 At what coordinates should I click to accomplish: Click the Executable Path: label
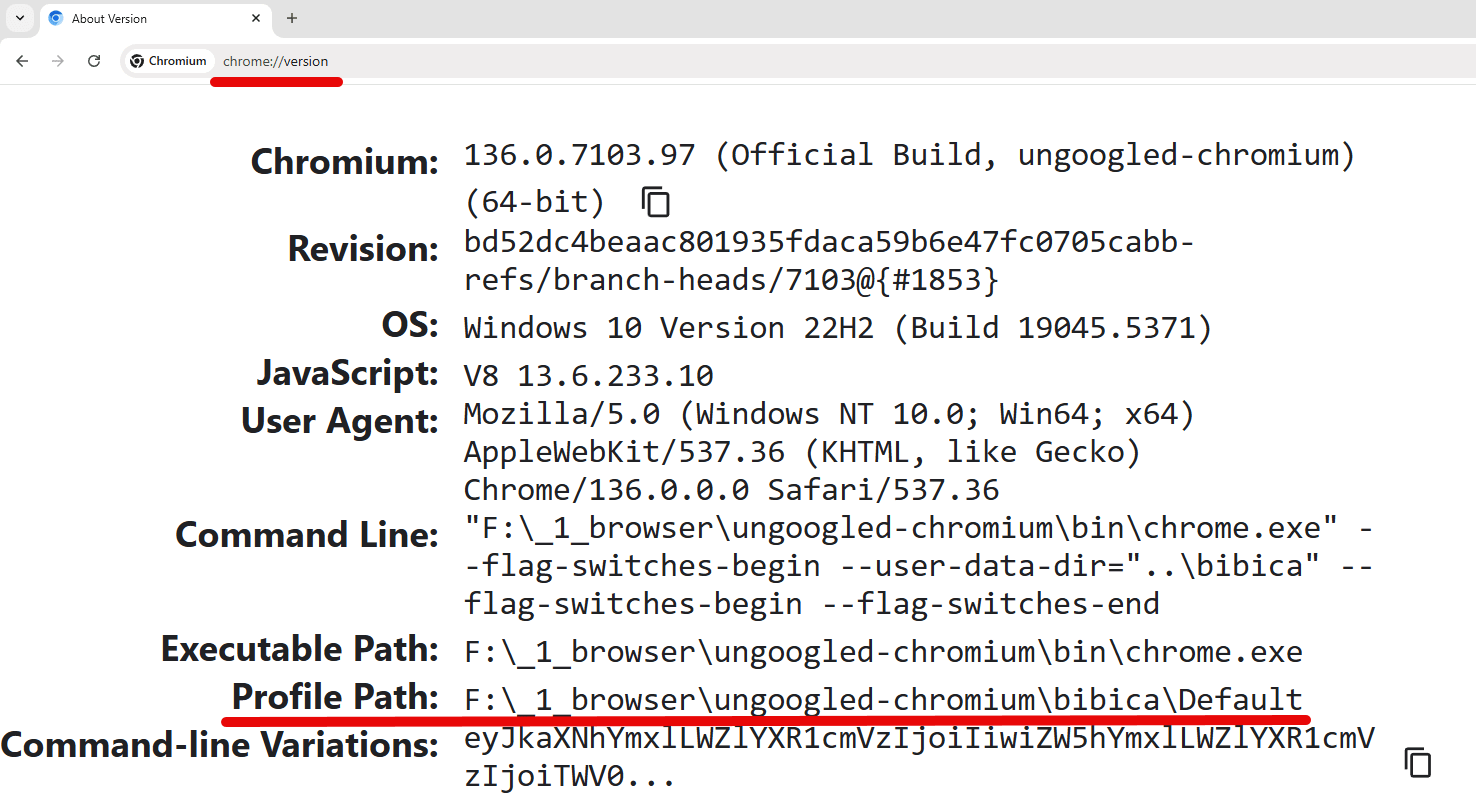[300, 649]
